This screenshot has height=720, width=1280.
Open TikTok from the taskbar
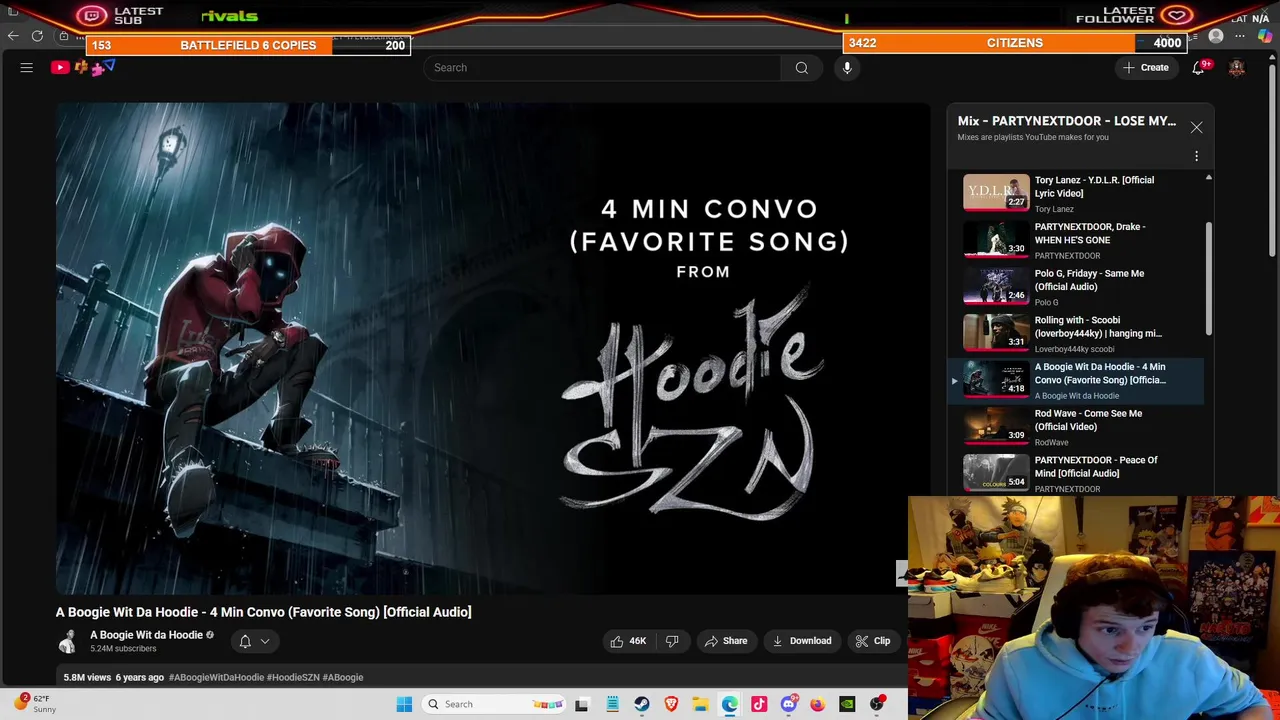tap(759, 704)
